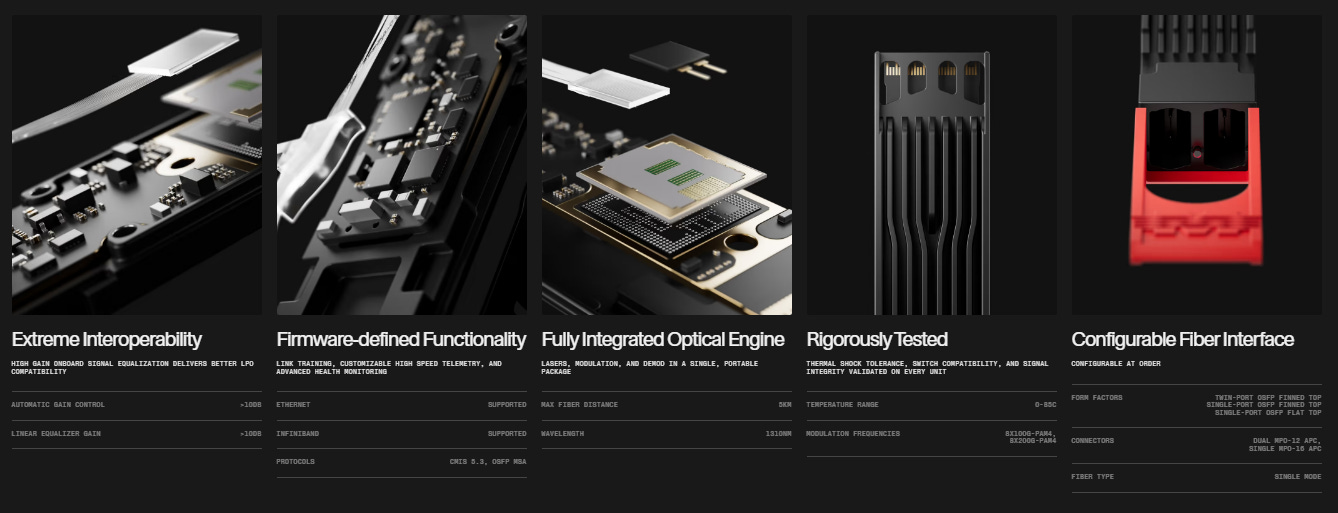Click the "Single-port OSFP finned top" value
This screenshot has height=513, width=1338.
tap(1264, 405)
